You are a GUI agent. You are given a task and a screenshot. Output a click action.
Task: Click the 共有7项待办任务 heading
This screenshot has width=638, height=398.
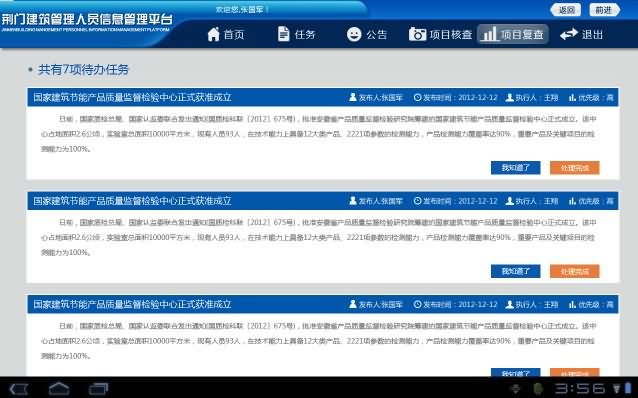point(83,70)
